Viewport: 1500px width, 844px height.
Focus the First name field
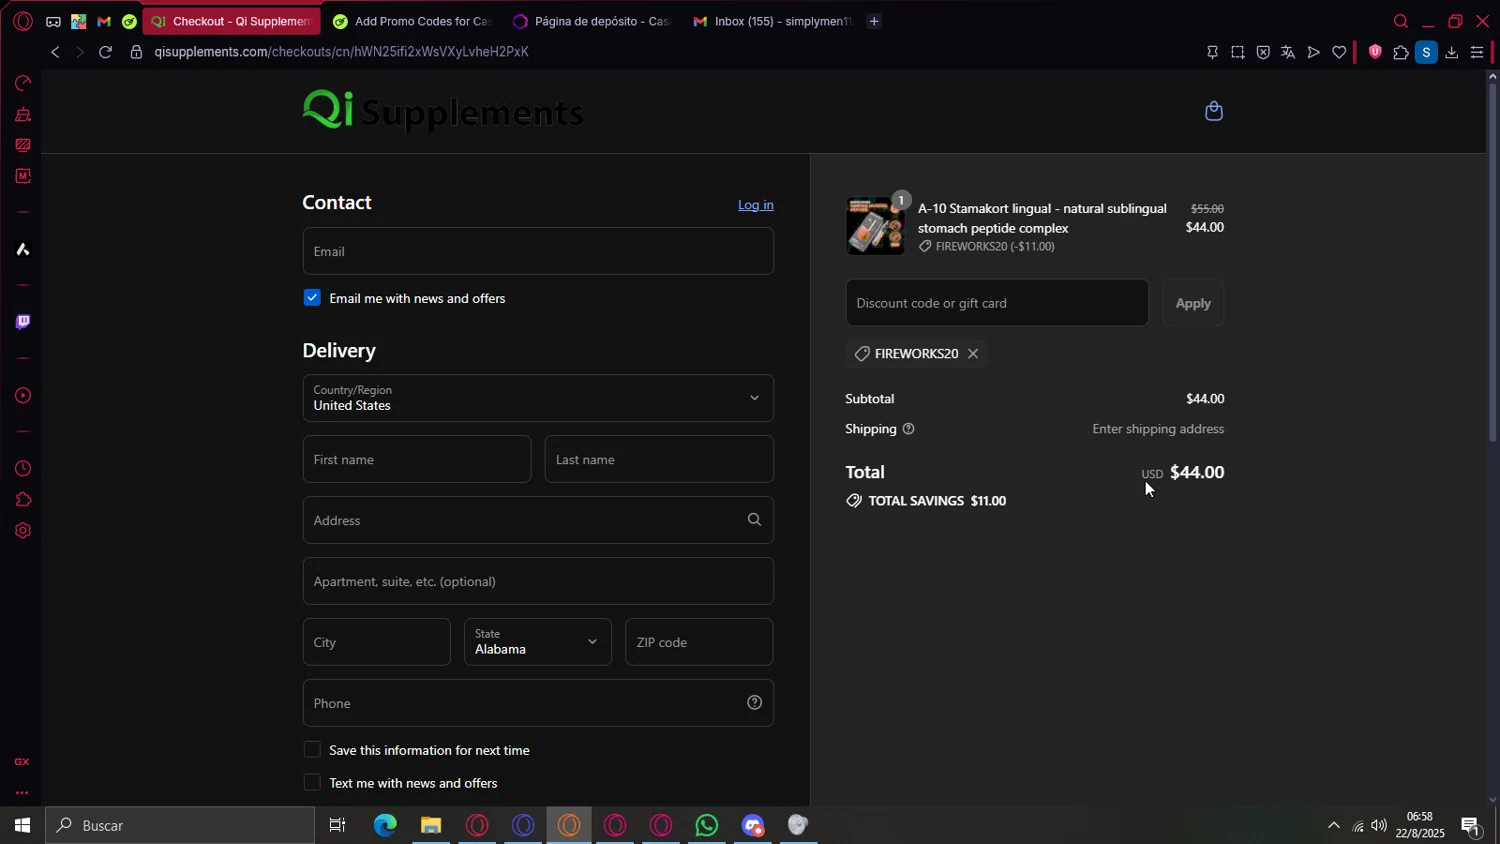[417, 459]
